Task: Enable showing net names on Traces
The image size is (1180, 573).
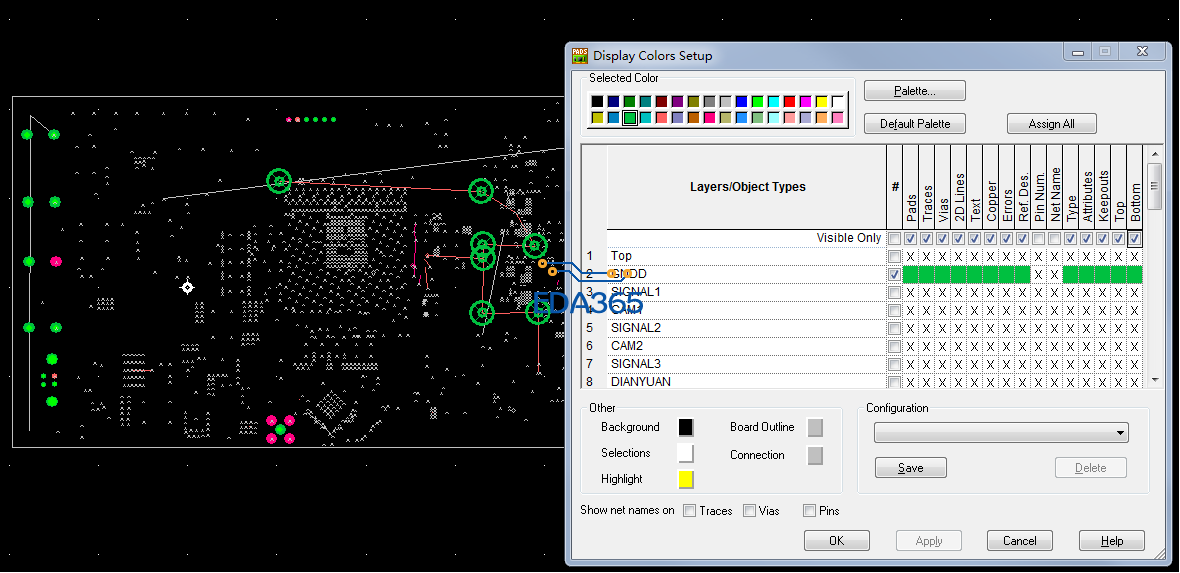Action: (689, 511)
